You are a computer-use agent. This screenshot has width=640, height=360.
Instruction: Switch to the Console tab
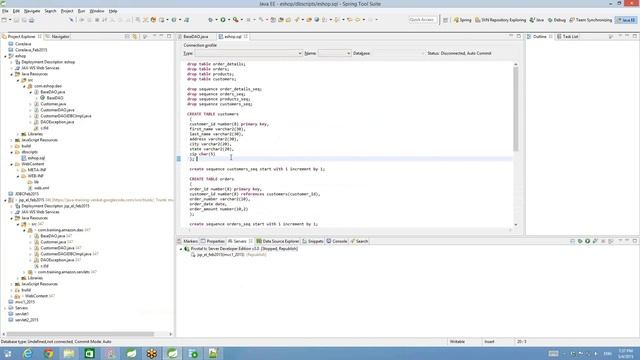coord(337,241)
